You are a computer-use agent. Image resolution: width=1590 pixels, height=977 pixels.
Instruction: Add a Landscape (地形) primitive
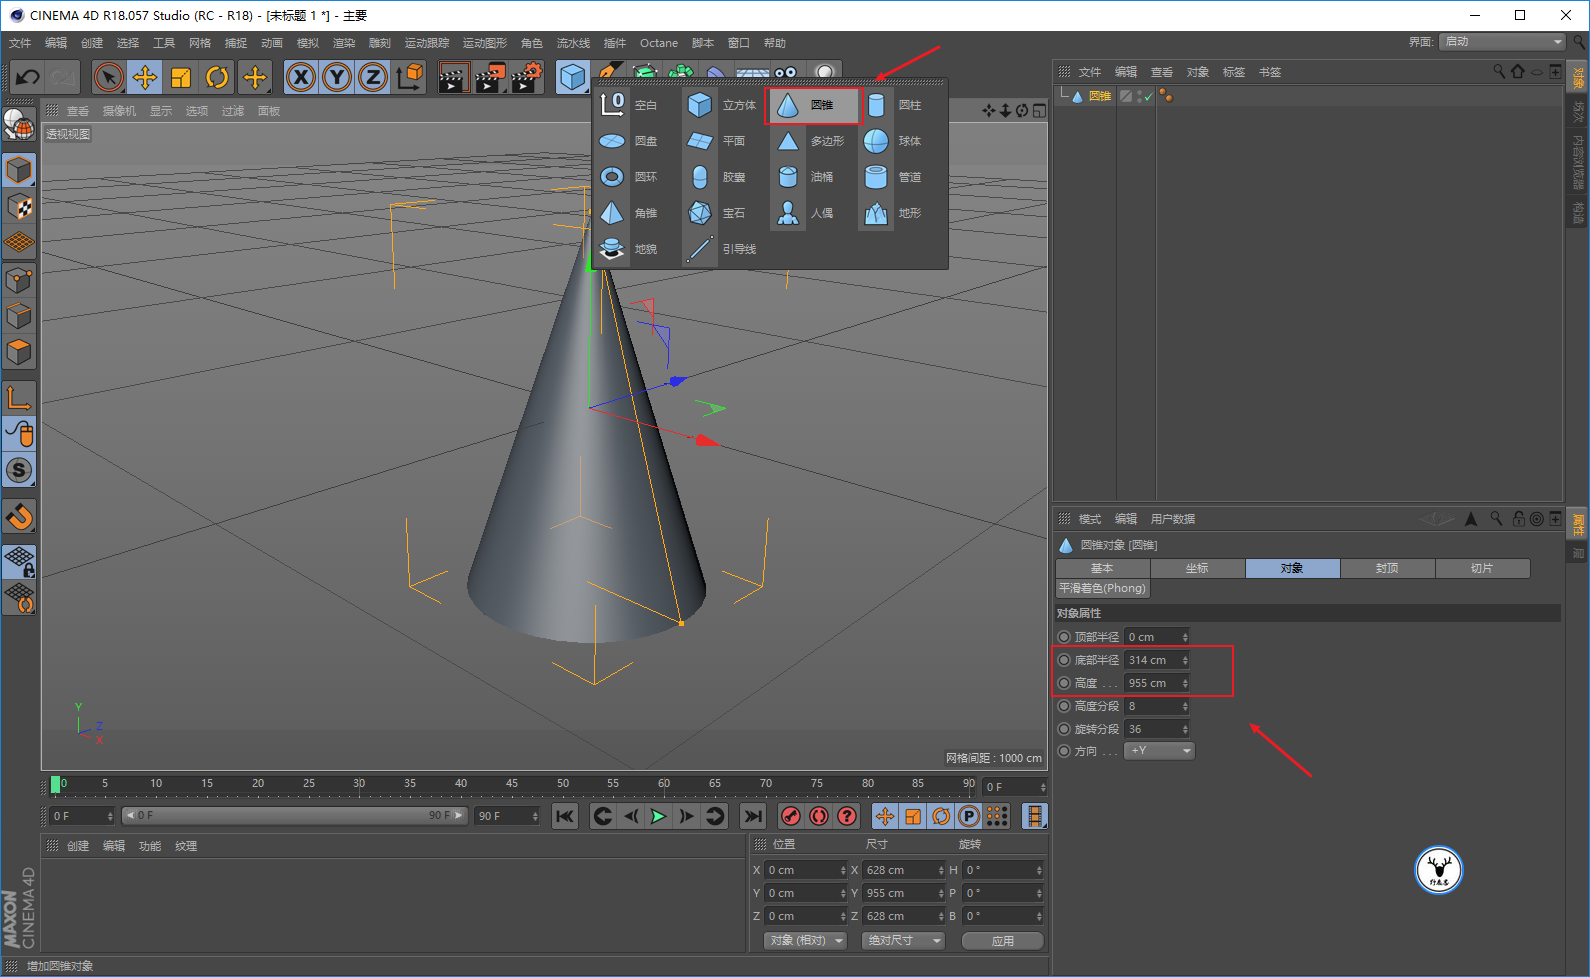point(893,213)
